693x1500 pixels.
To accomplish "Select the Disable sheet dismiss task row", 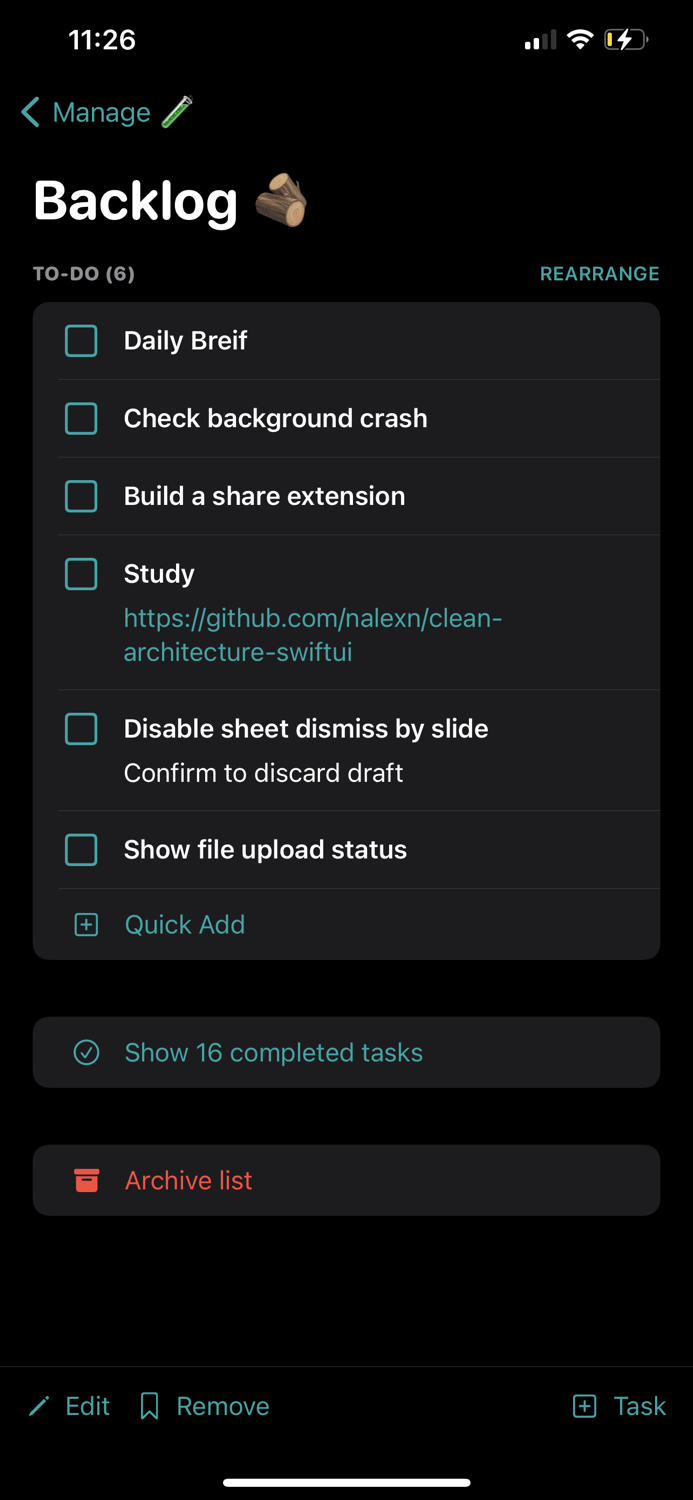I will (306, 729).
